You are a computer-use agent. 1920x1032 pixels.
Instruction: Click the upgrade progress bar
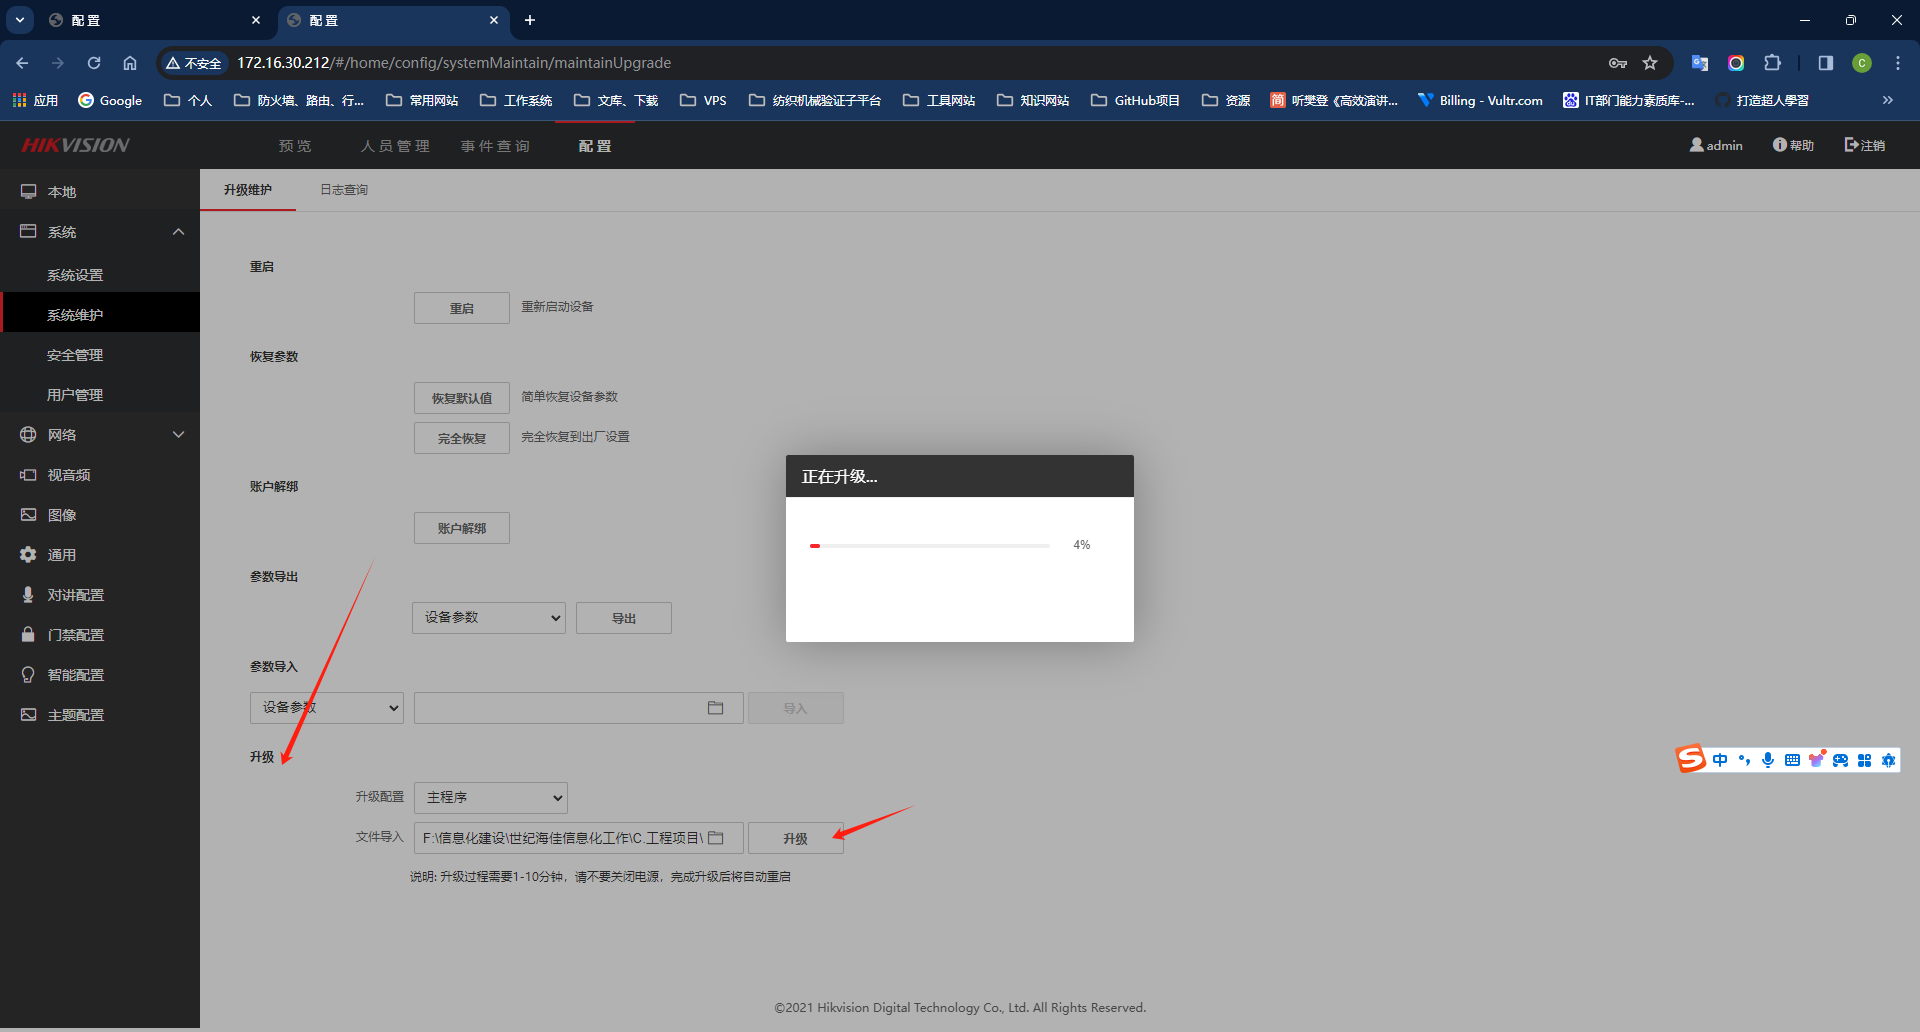(930, 546)
